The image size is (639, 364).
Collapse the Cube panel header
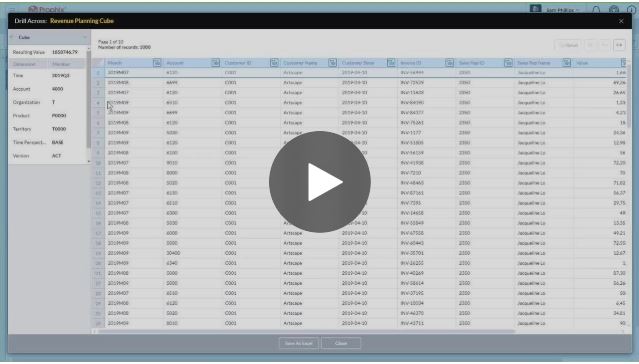tap(49, 37)
